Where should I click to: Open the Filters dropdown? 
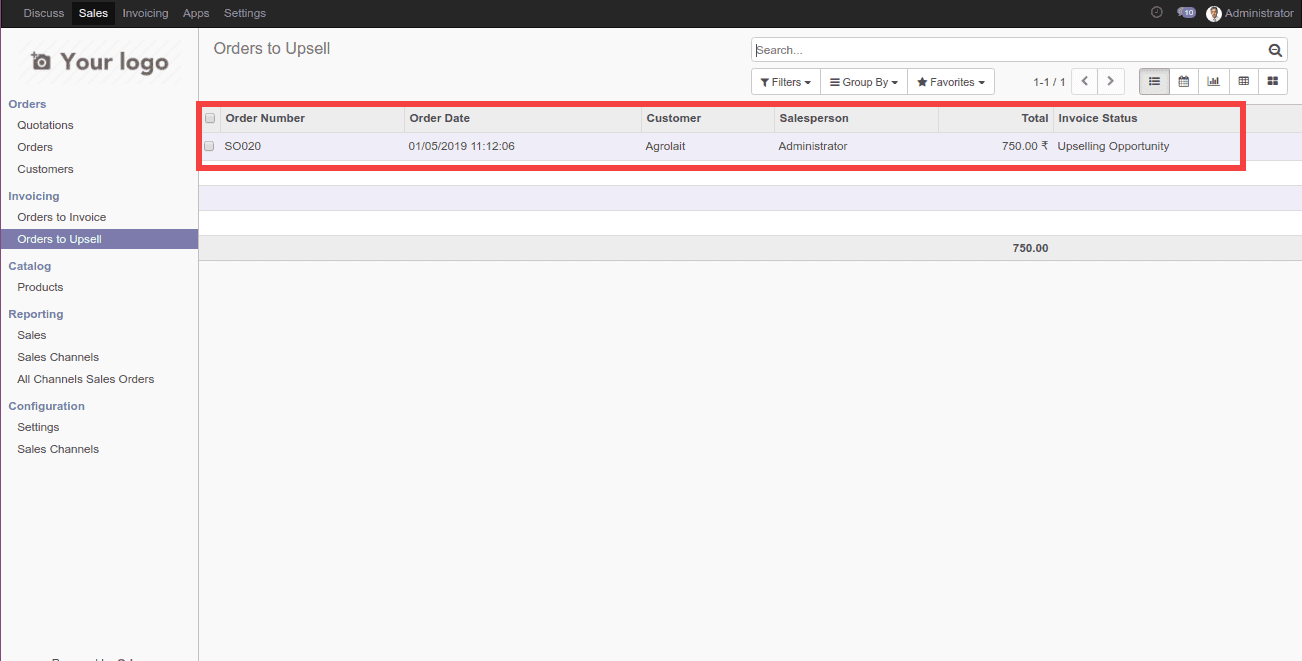(786, 82)
